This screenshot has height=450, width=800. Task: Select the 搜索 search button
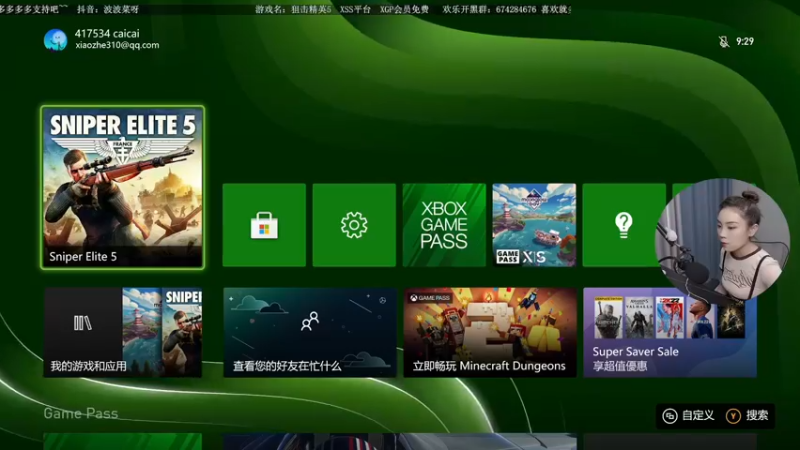[747, 416]
